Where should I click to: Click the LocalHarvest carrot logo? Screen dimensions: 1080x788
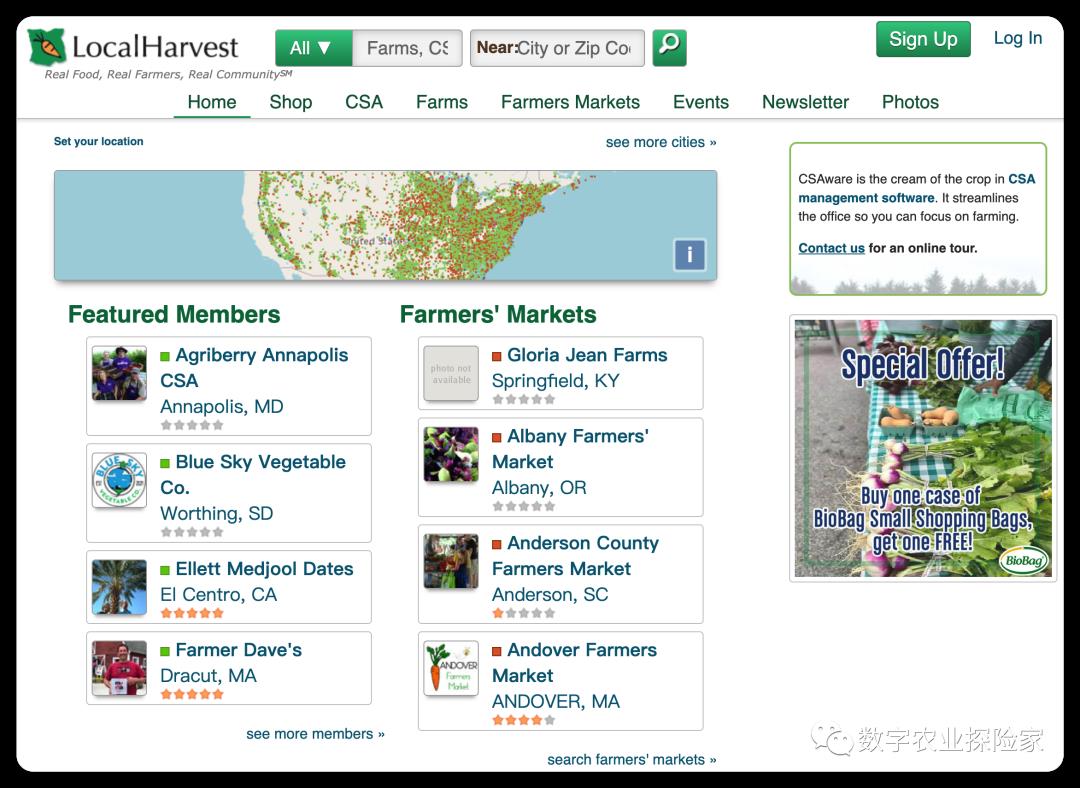[x=47, y=48]
